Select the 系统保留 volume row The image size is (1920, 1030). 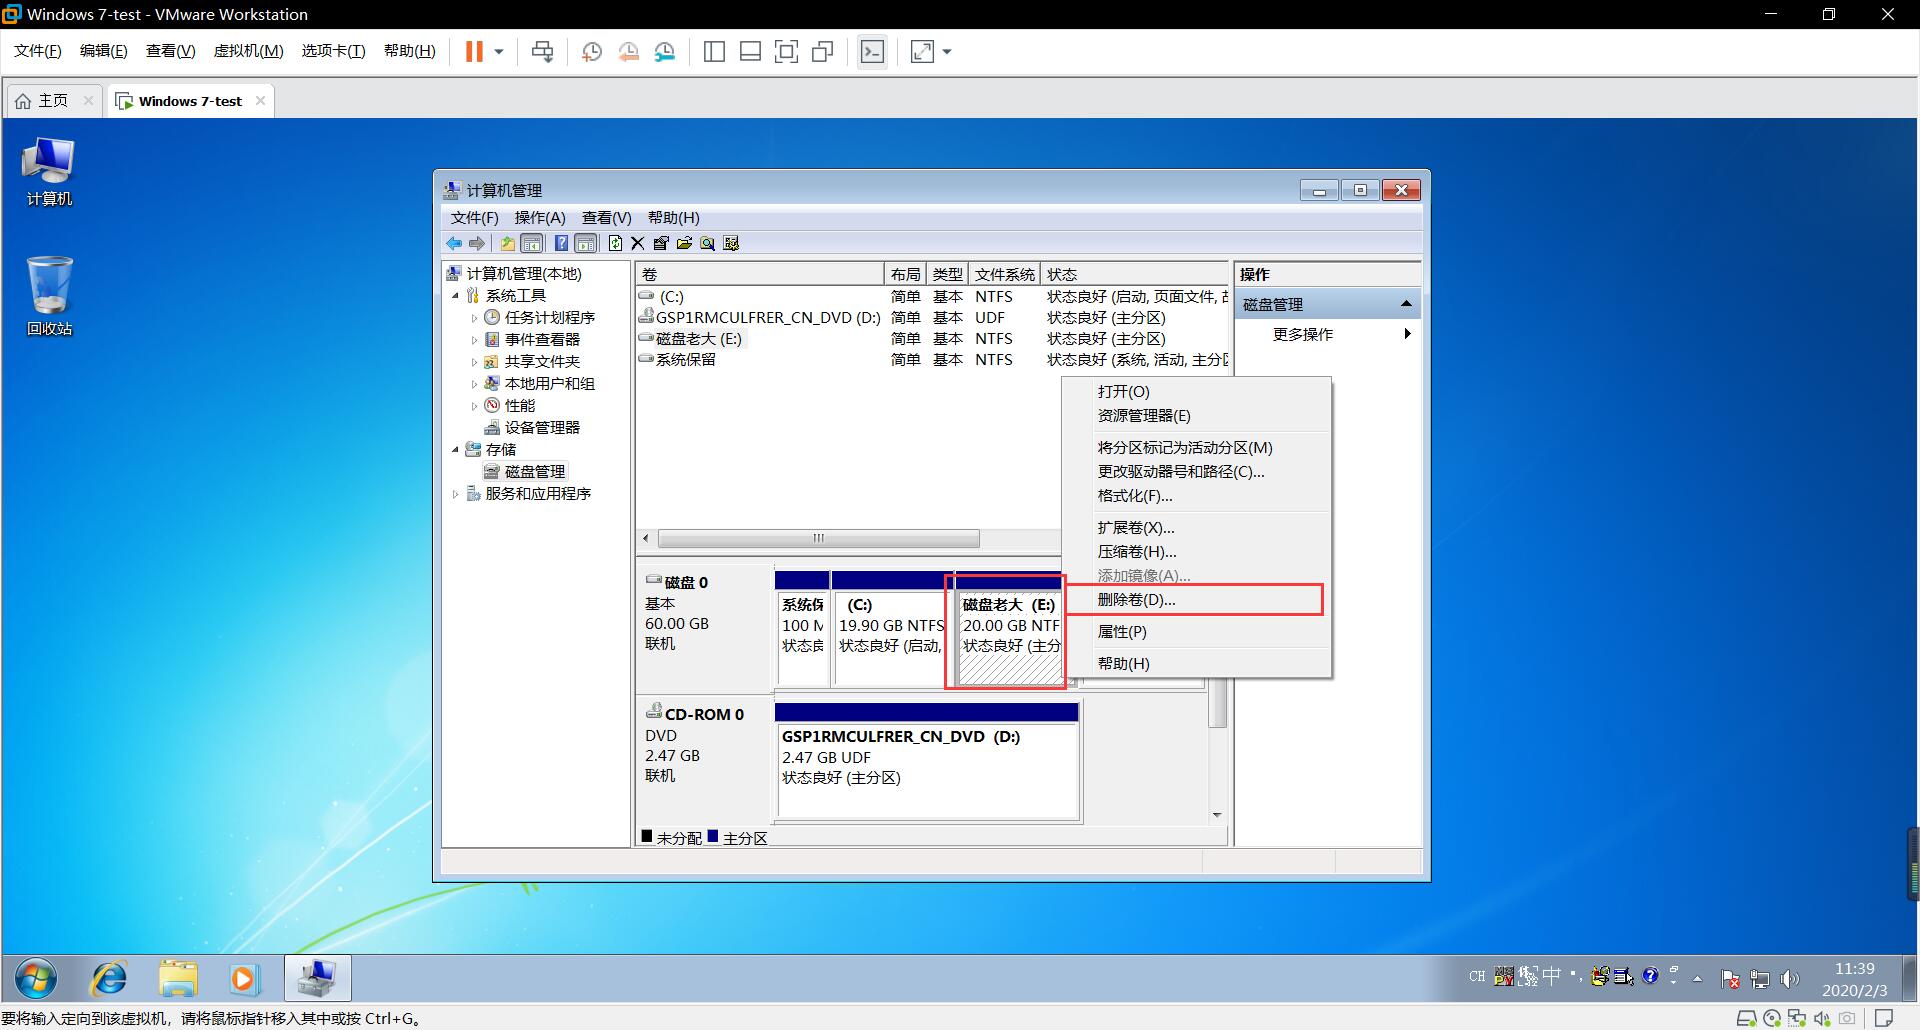click(931, 359)
